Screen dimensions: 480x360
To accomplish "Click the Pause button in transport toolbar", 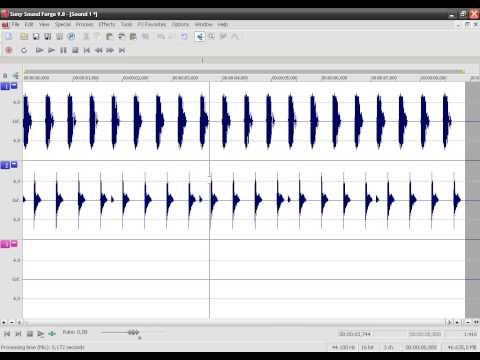I will [x=63, y=50].
